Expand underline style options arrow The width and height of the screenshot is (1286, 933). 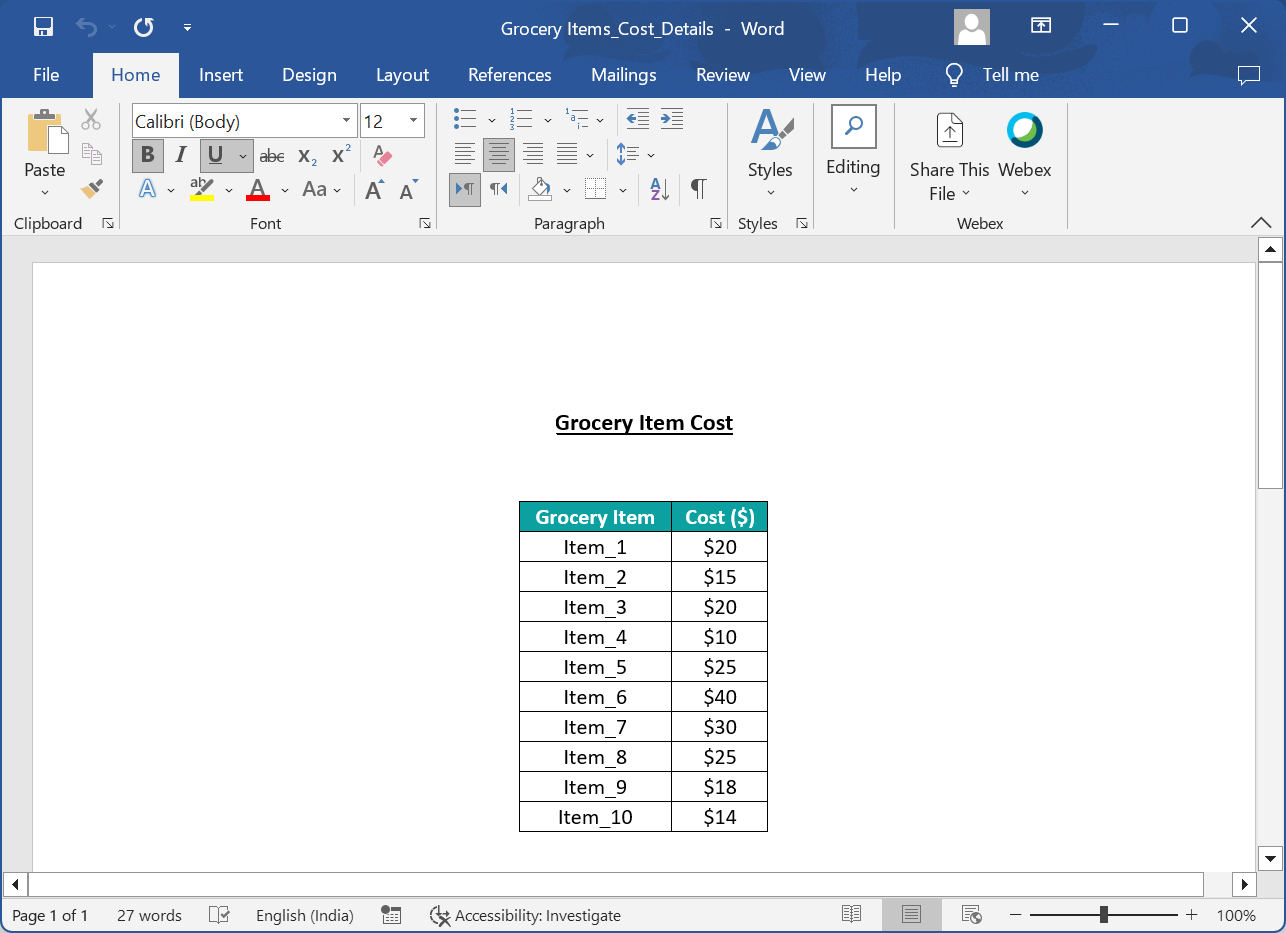(x=243, y=156)
